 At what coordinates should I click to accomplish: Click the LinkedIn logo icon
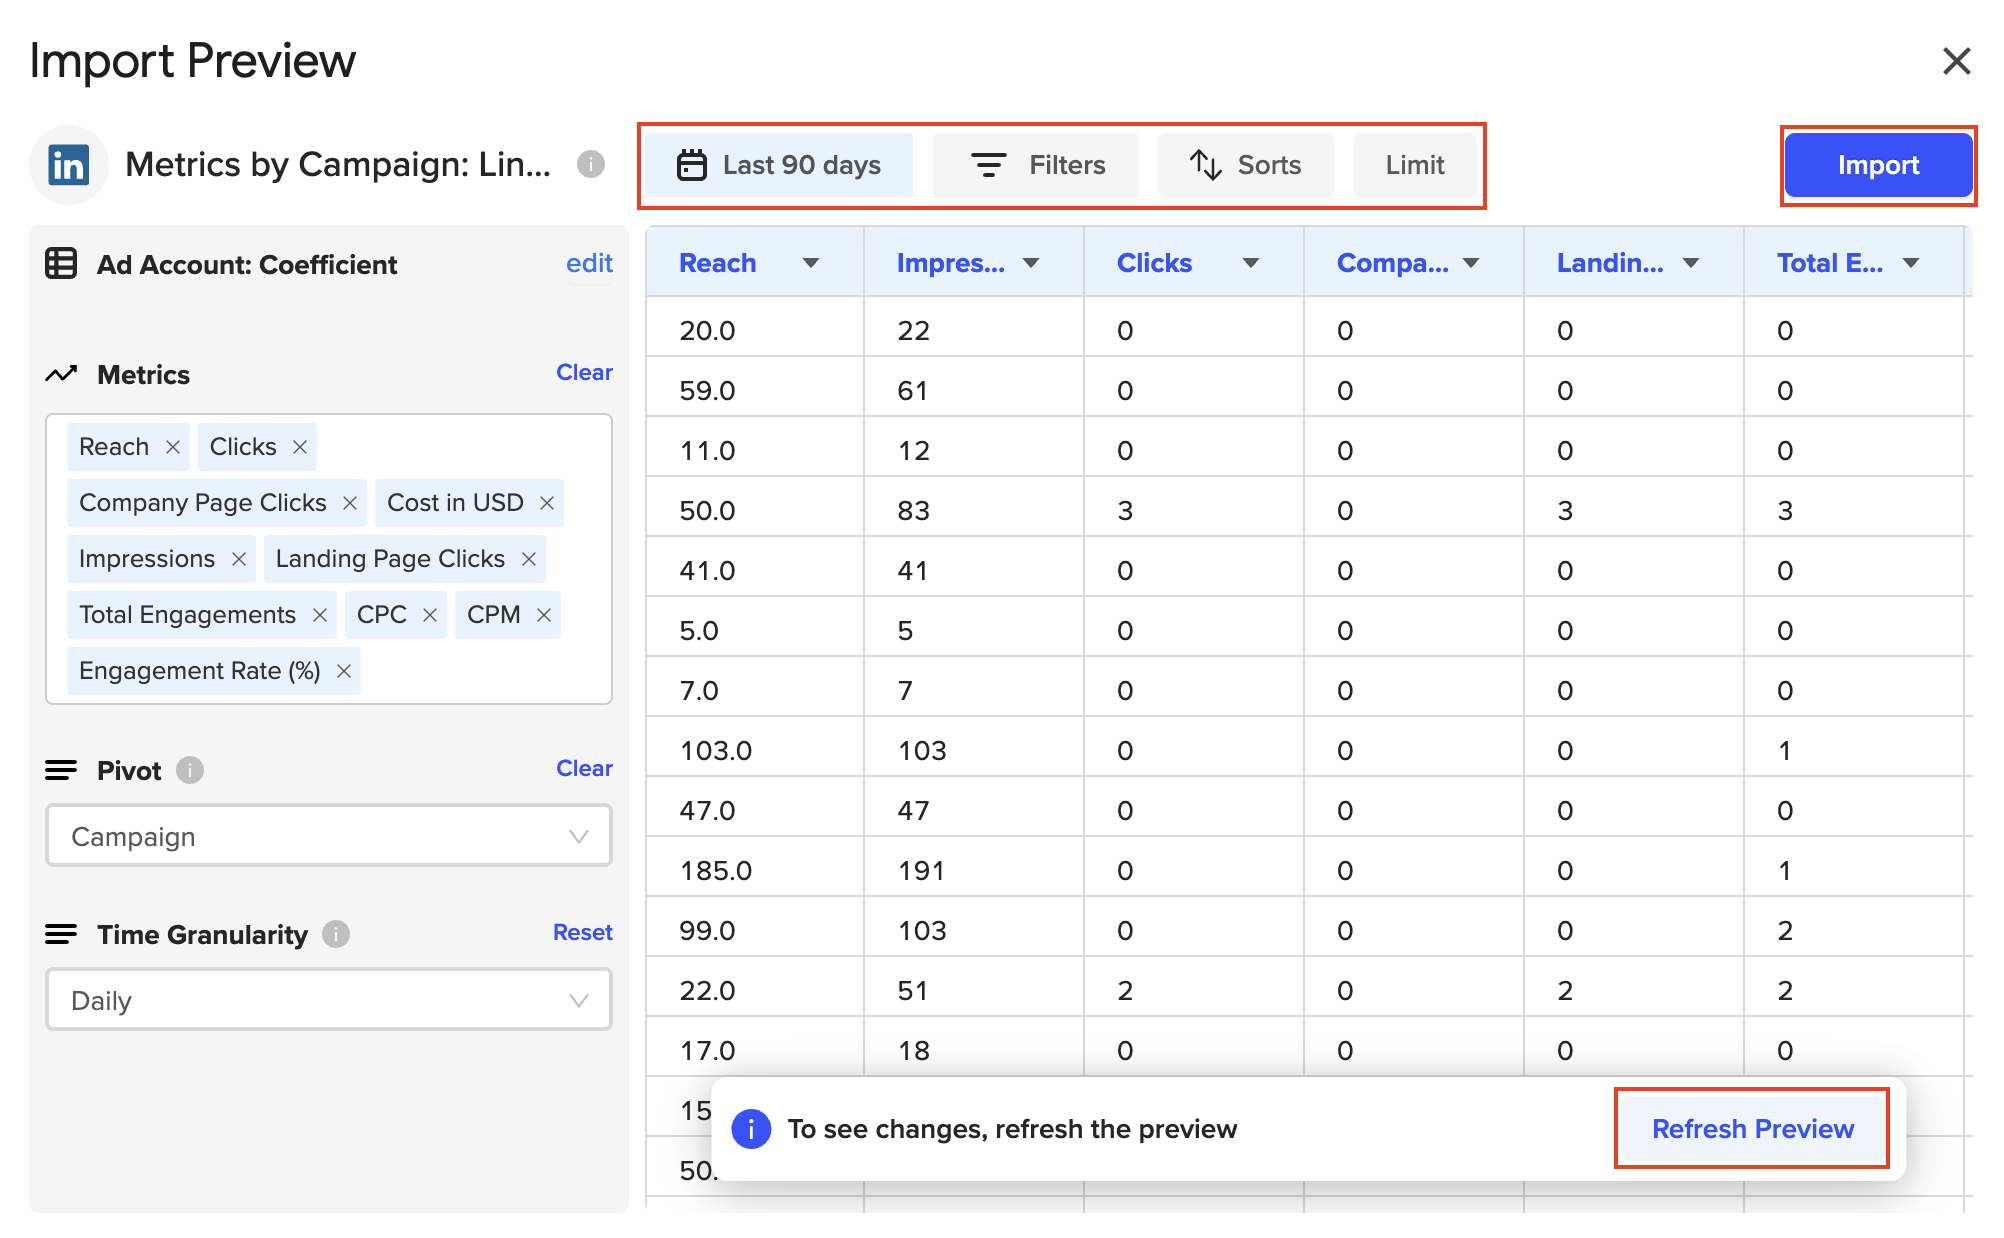[x=68, y=165]
